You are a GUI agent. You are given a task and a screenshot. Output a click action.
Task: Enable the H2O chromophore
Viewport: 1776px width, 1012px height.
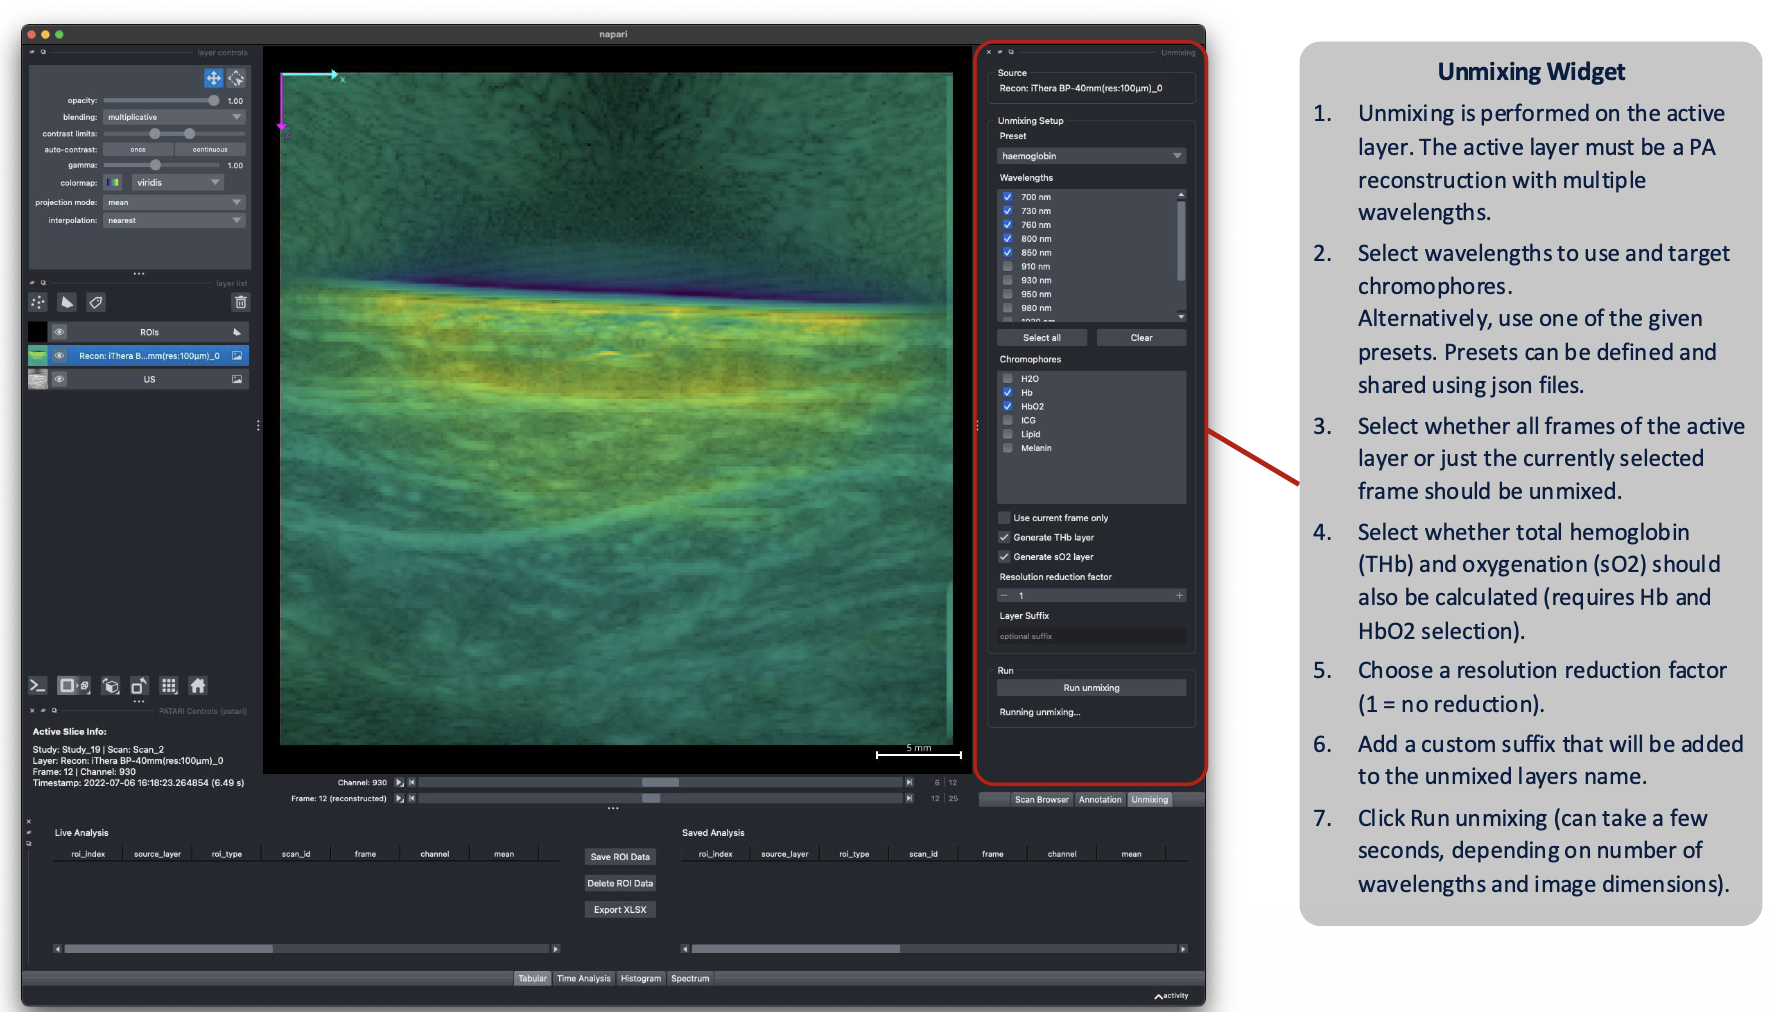click(1008, 379)
